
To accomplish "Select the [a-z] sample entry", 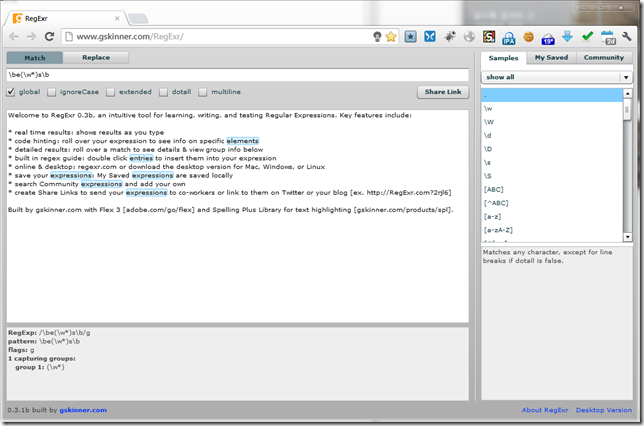I will (552, 216).
